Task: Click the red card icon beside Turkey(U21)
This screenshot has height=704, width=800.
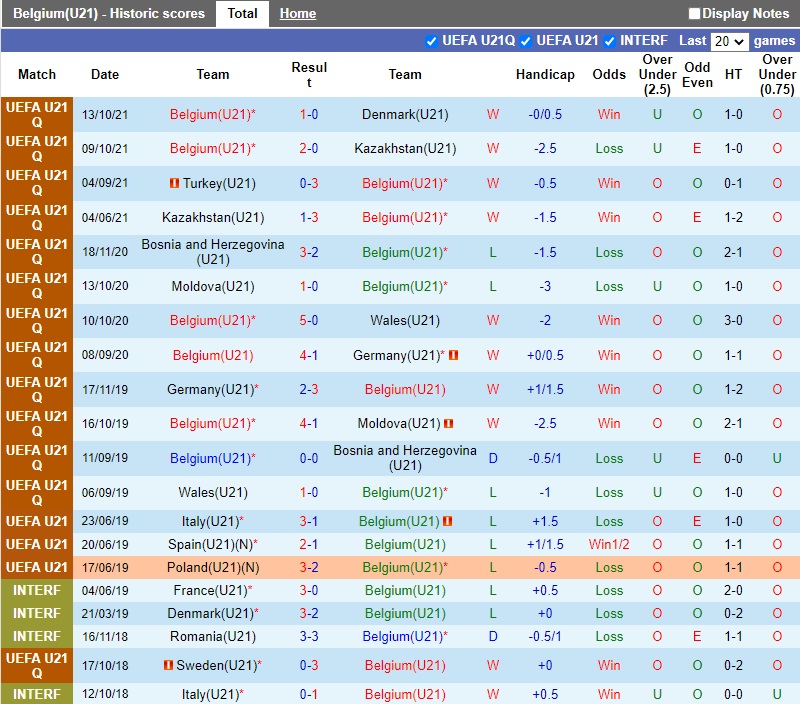Action: pyautogui.click(x=174, y=183)
